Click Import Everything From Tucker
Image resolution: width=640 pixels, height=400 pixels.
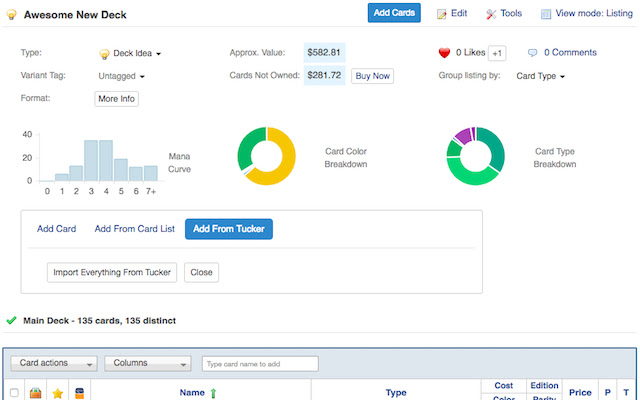112,272
